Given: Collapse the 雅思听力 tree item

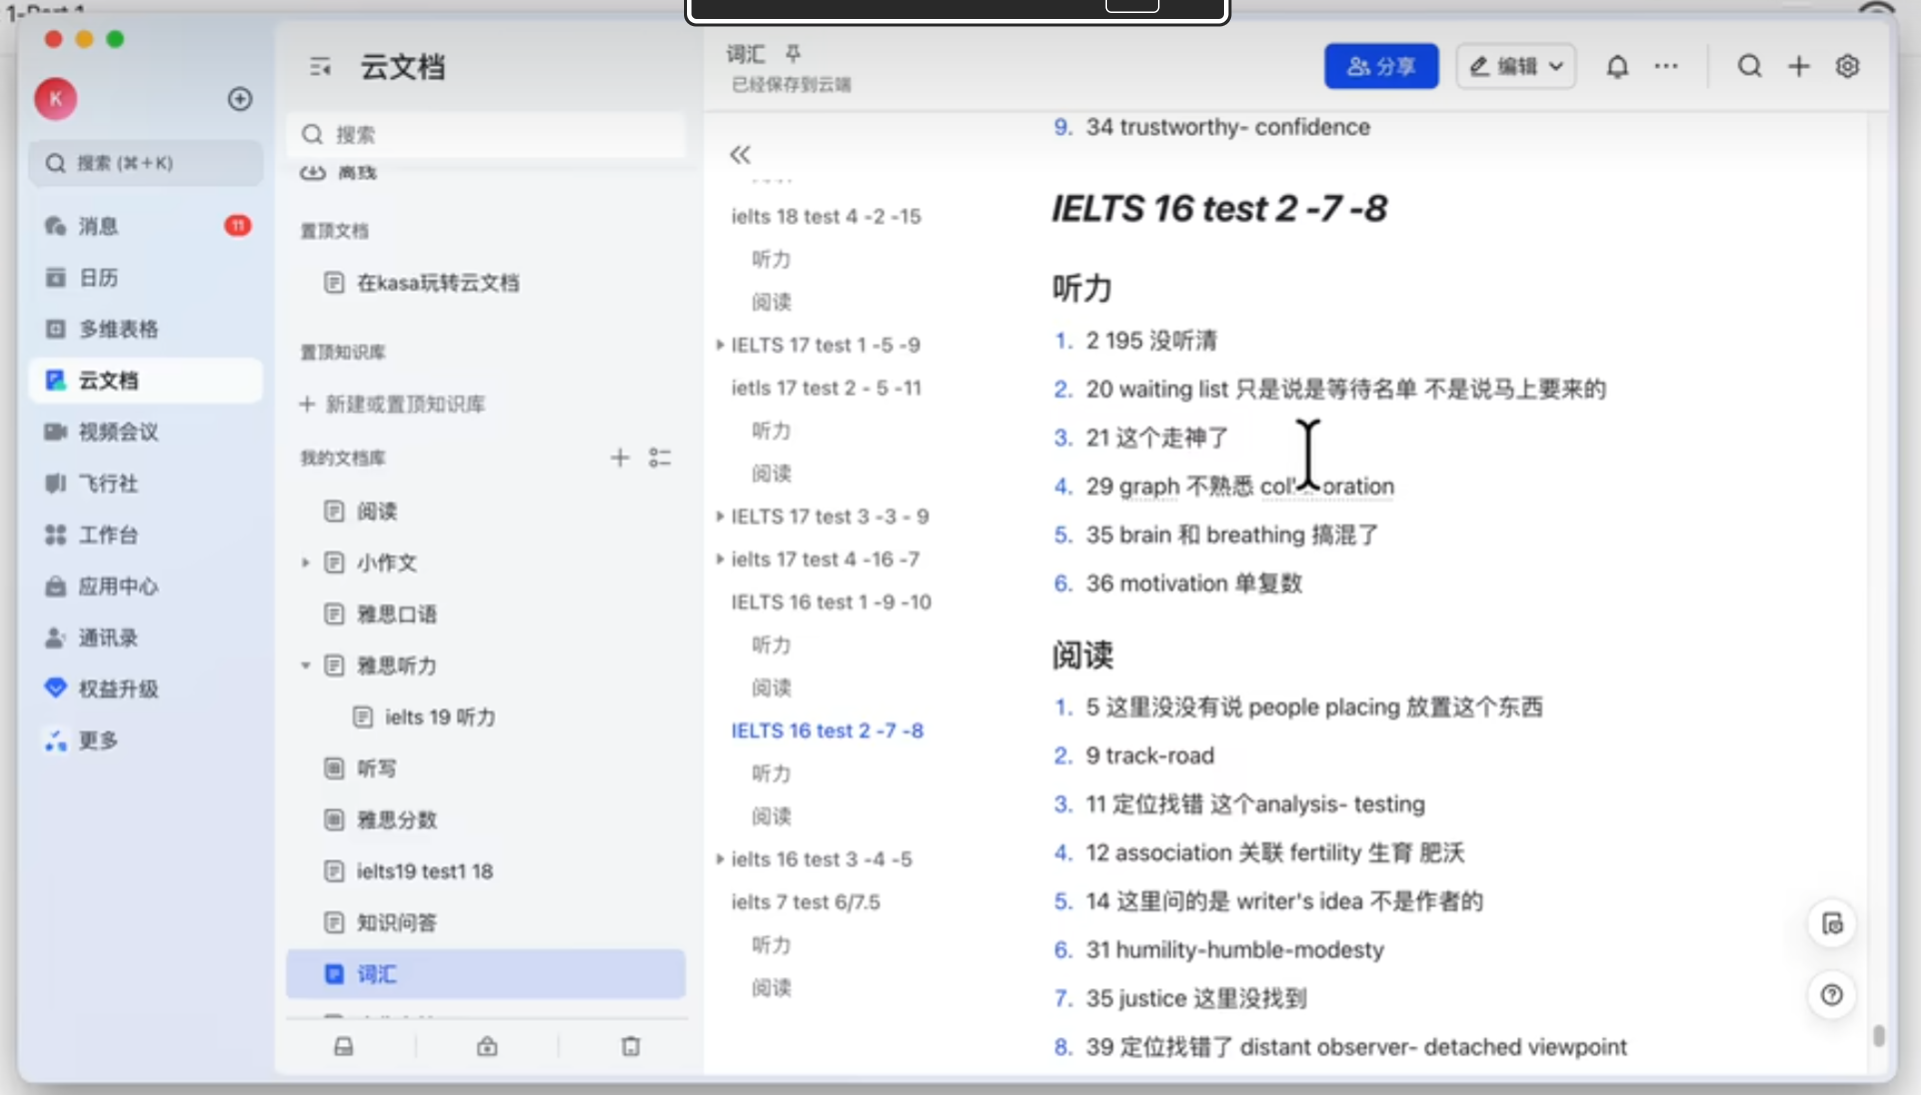Looking at the screenshot, I should [306, 665].
